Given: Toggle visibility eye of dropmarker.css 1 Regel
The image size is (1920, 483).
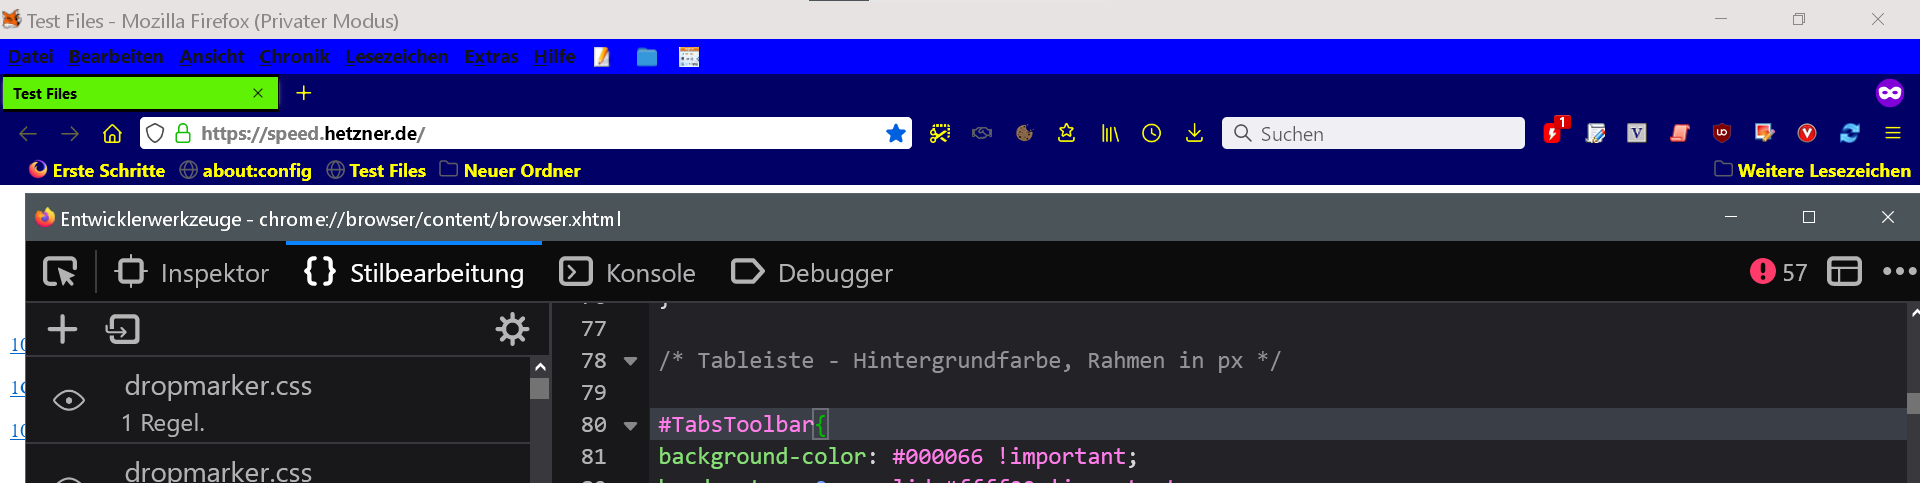Looking at the screenshot, I should 69,401.
